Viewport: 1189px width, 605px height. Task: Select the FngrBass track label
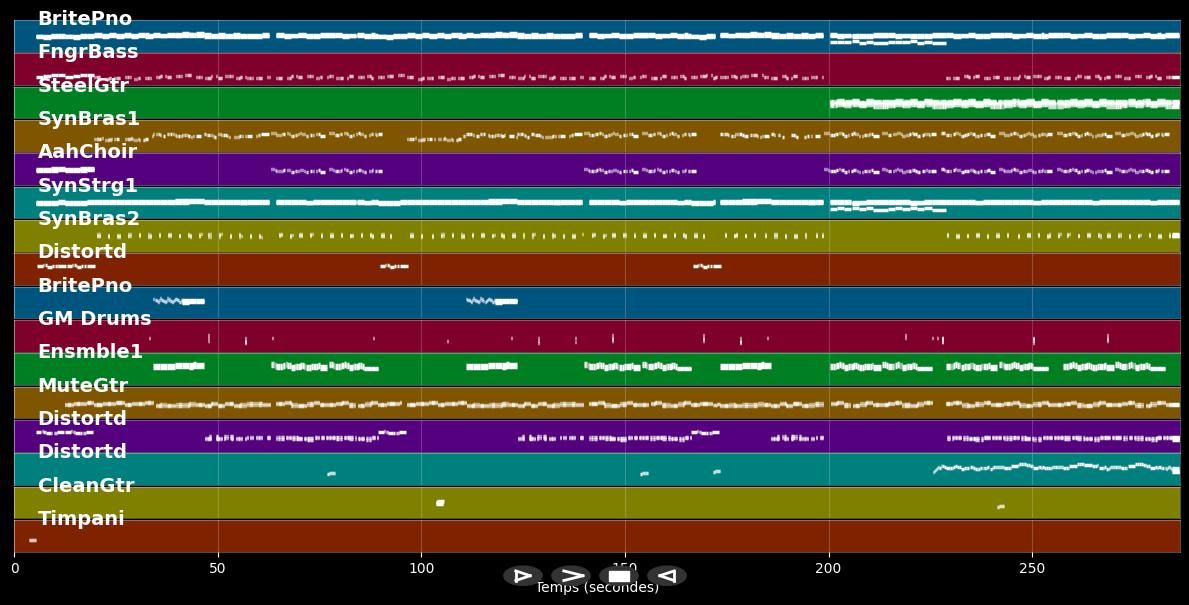(x=88, y=52)
